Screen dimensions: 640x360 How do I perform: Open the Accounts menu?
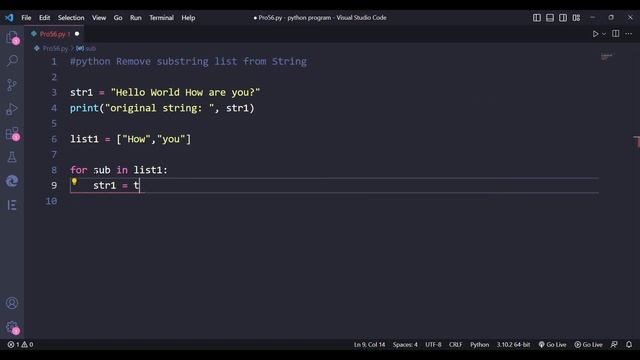12,303
